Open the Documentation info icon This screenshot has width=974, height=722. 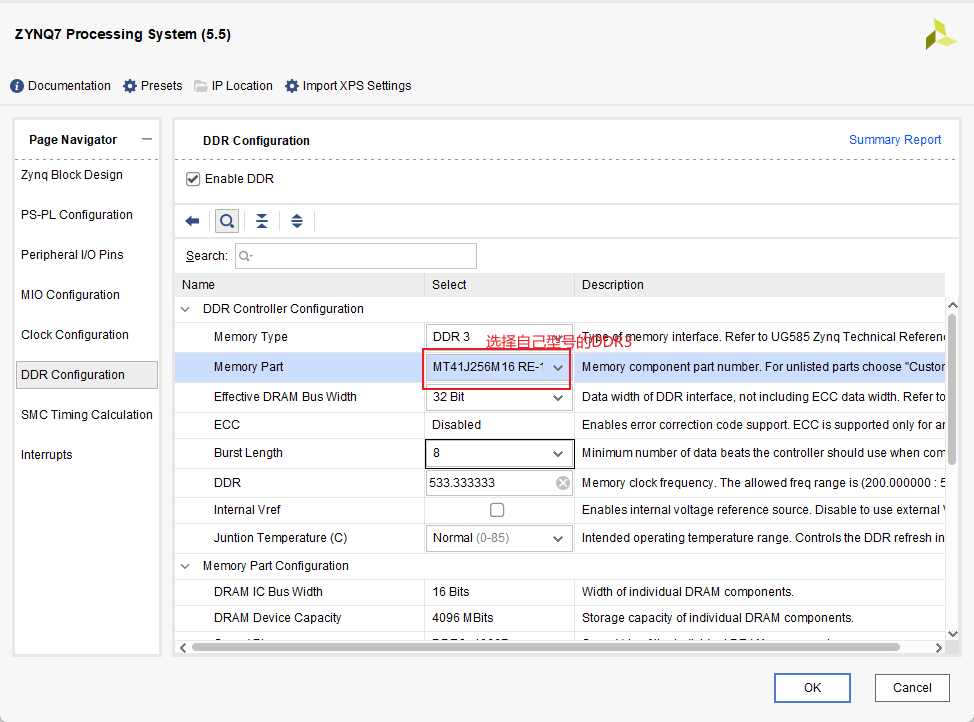(17, 86)
